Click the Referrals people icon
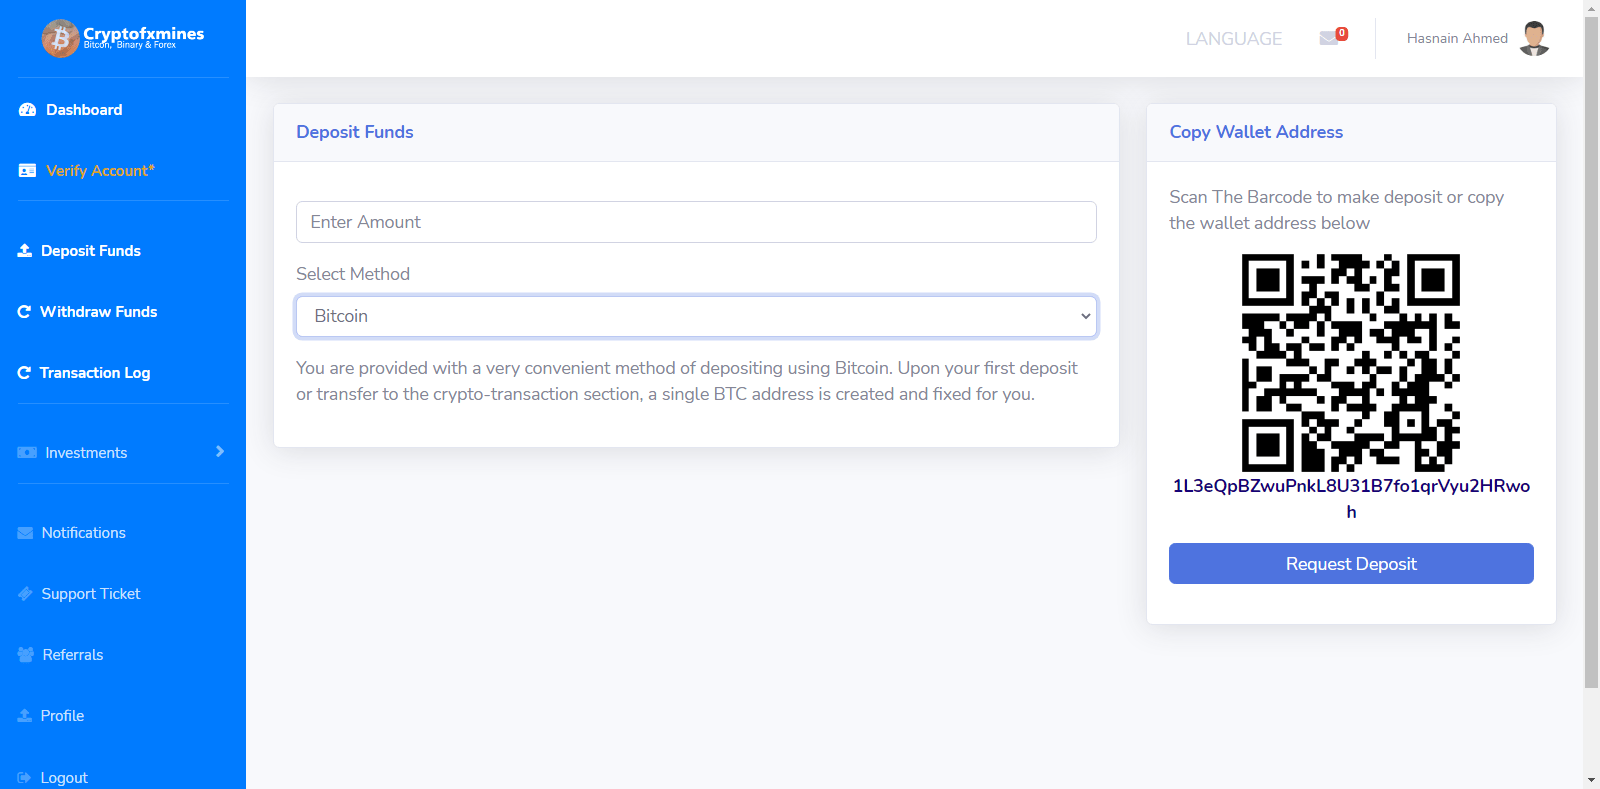 26,655
